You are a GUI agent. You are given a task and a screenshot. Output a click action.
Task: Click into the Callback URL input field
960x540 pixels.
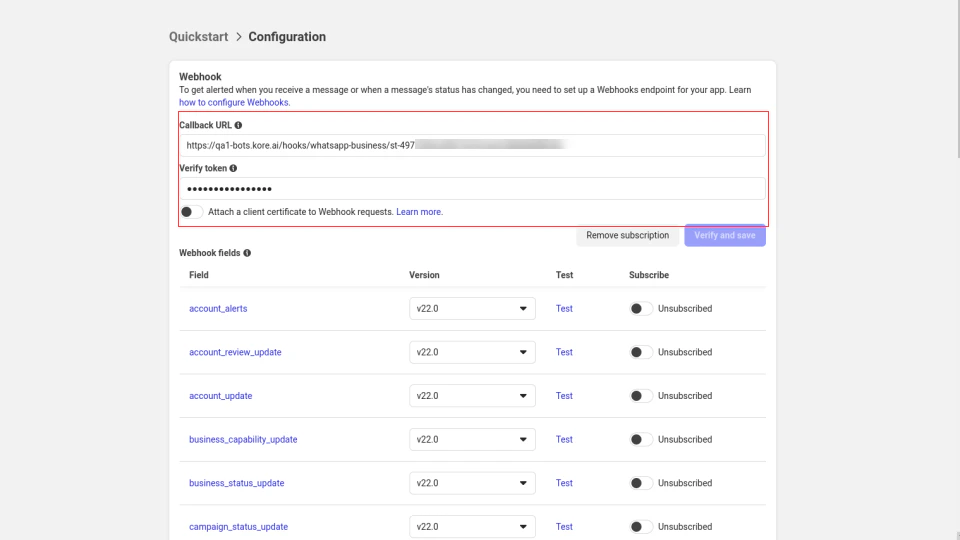click(472, 145)
